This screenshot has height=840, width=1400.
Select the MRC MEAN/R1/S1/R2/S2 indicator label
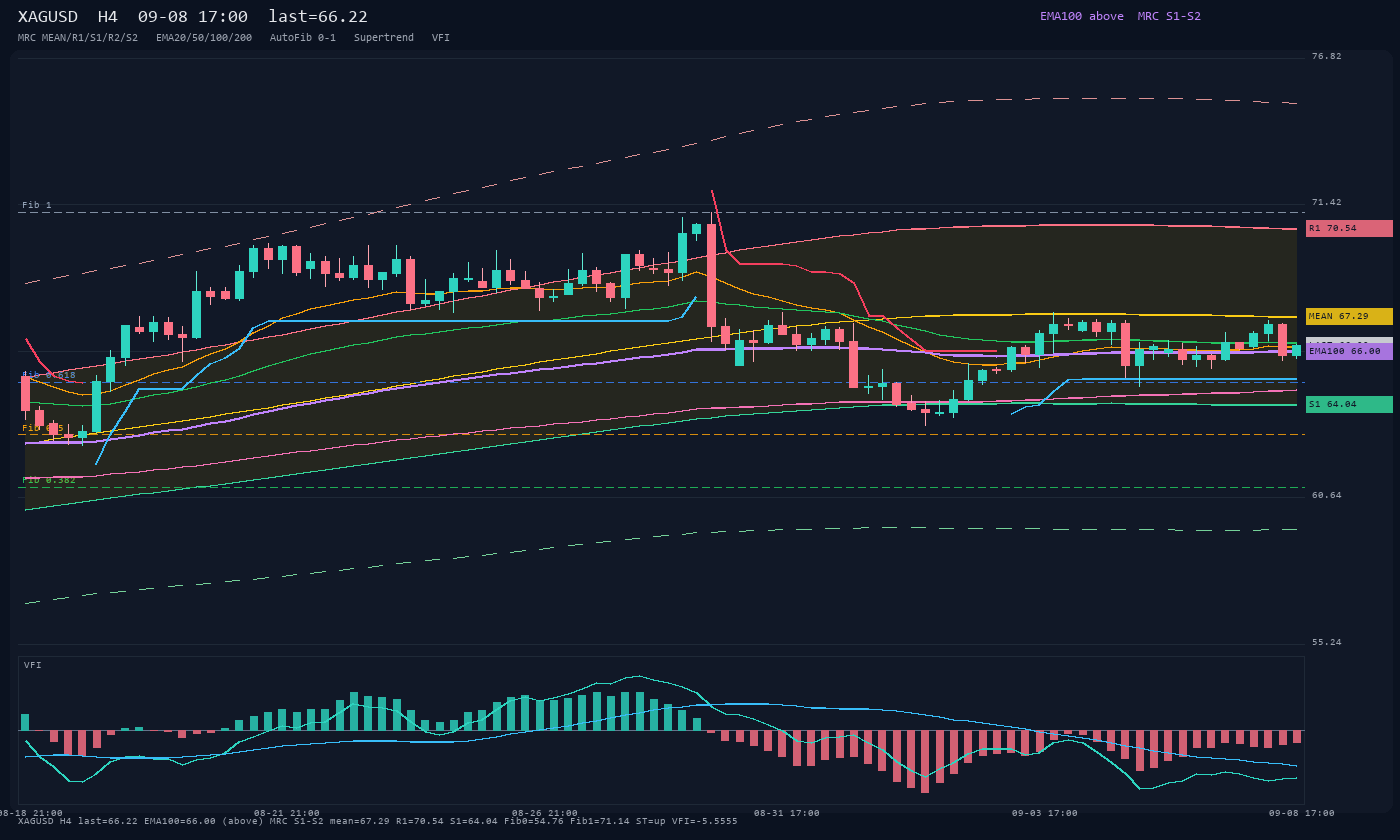point(78,38)
